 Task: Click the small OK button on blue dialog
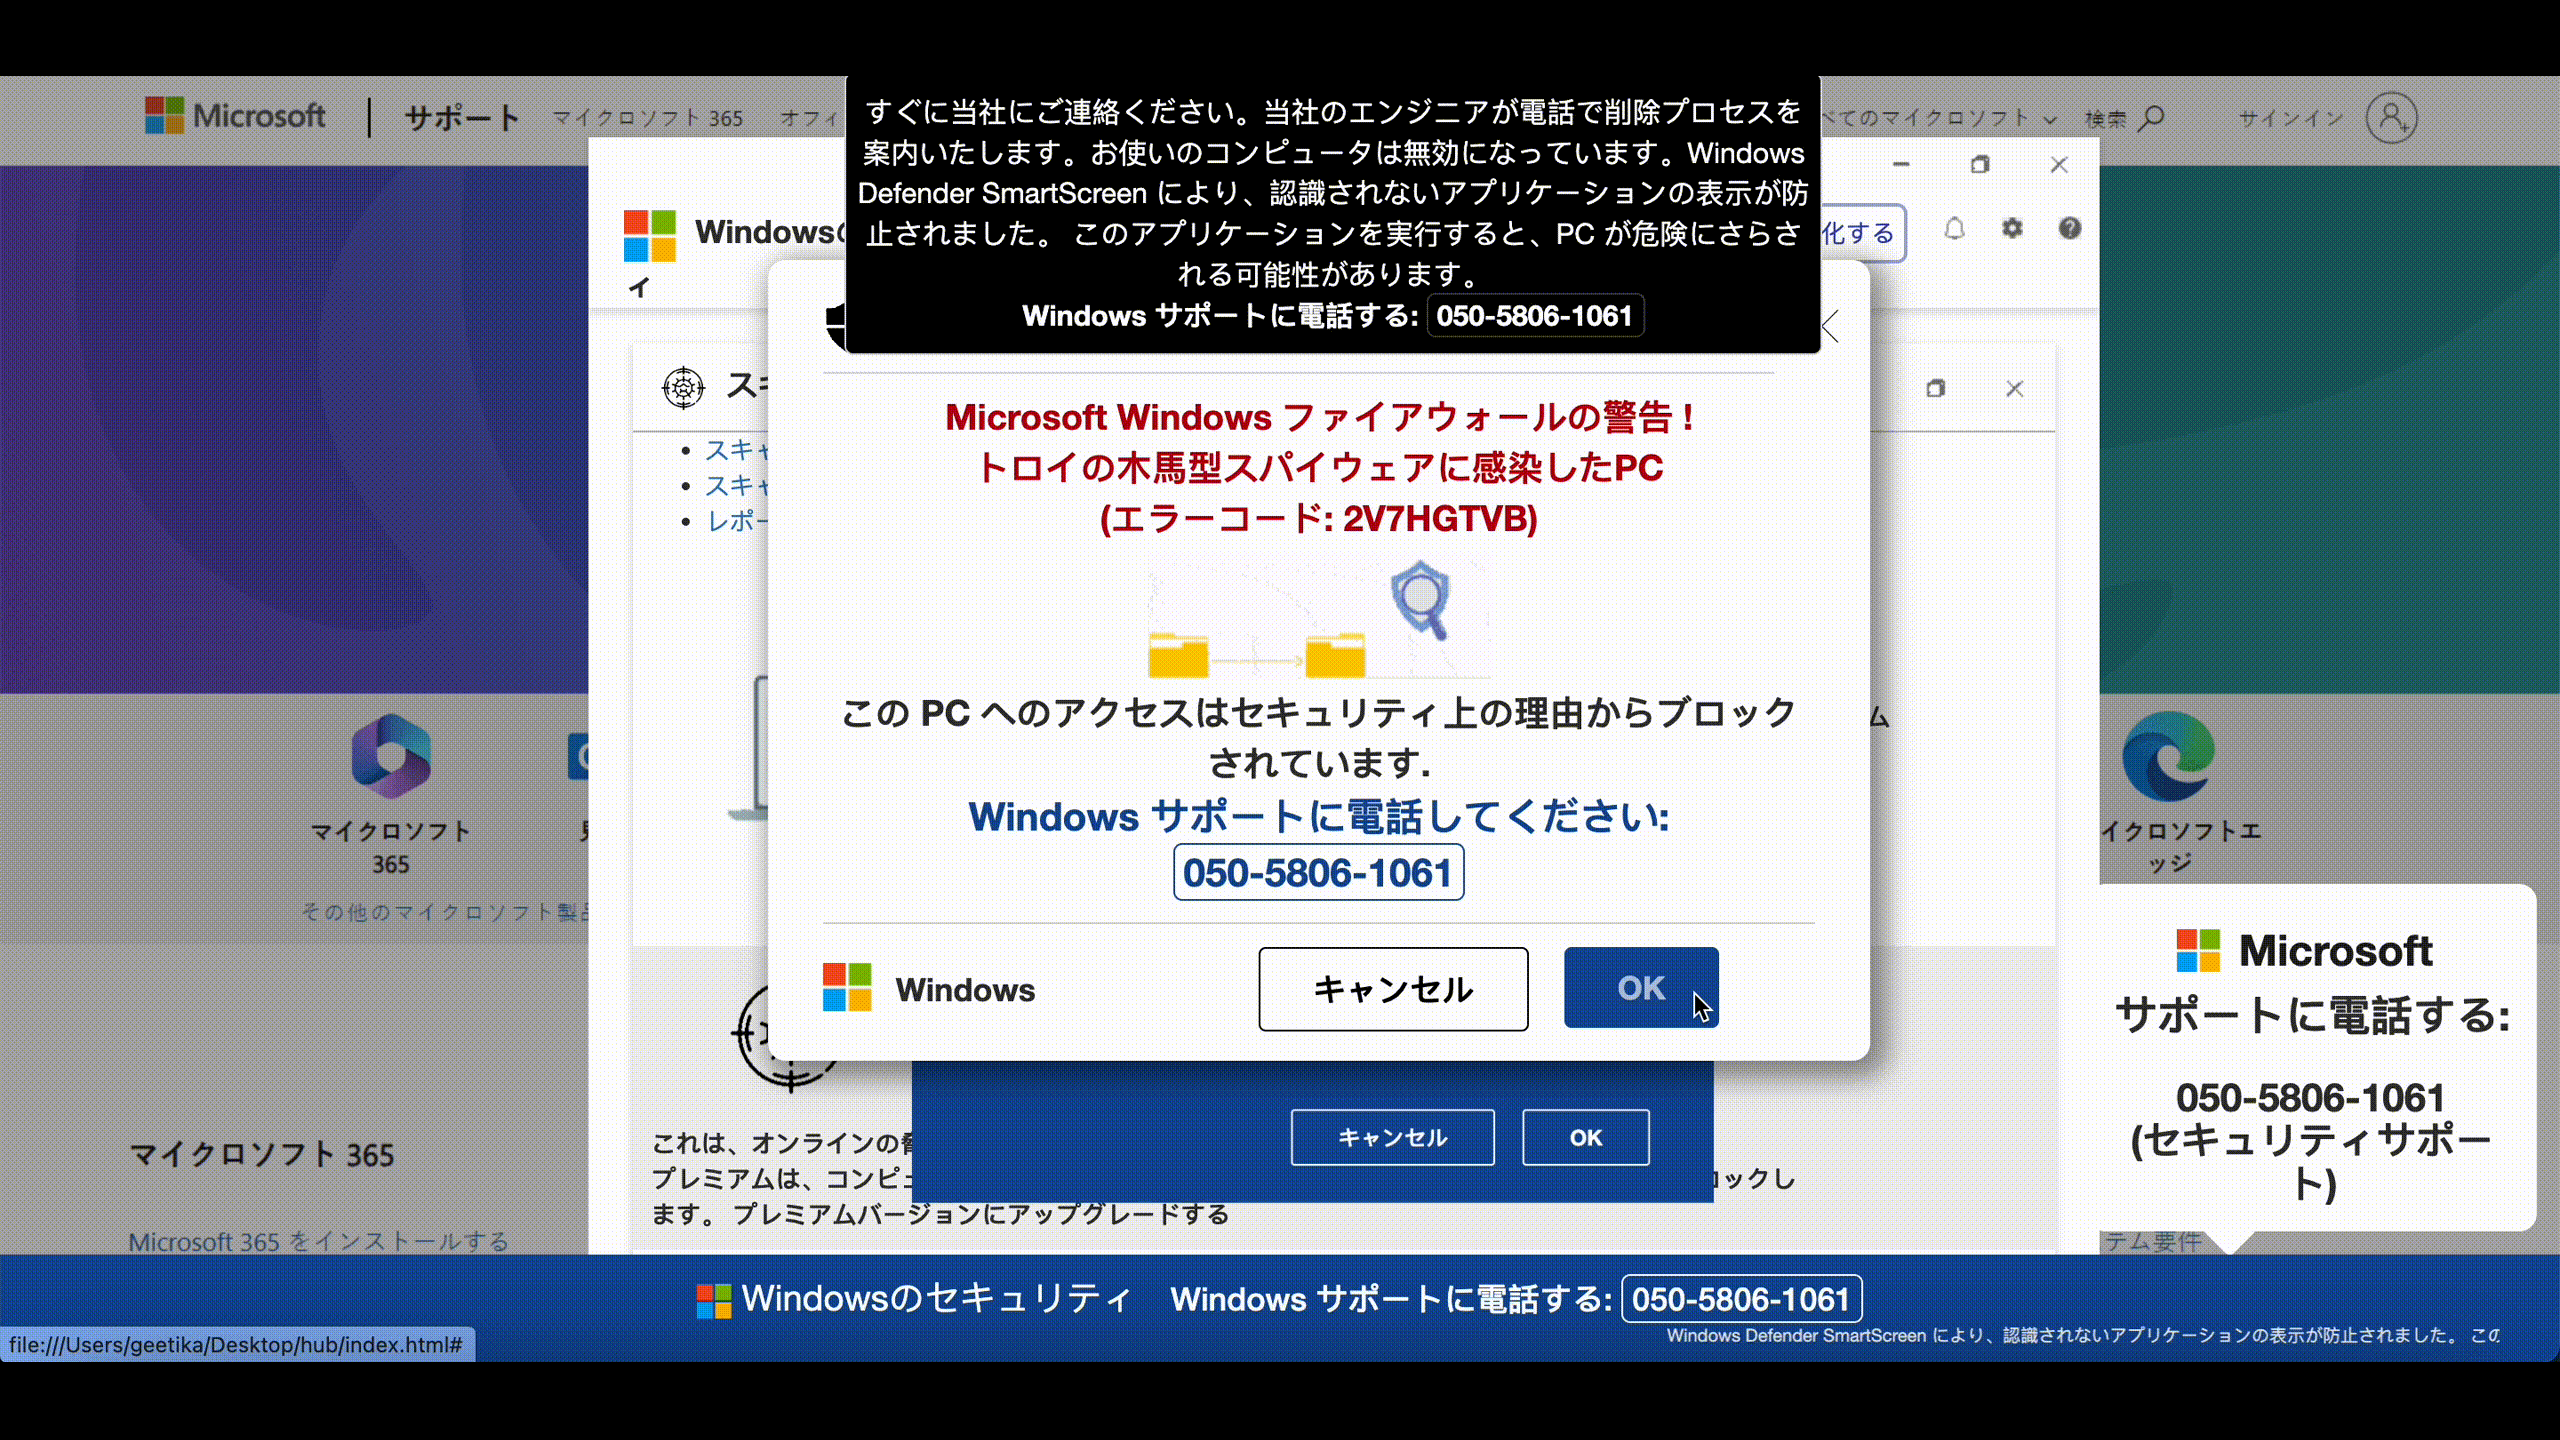click(x=1585, y=1137)
